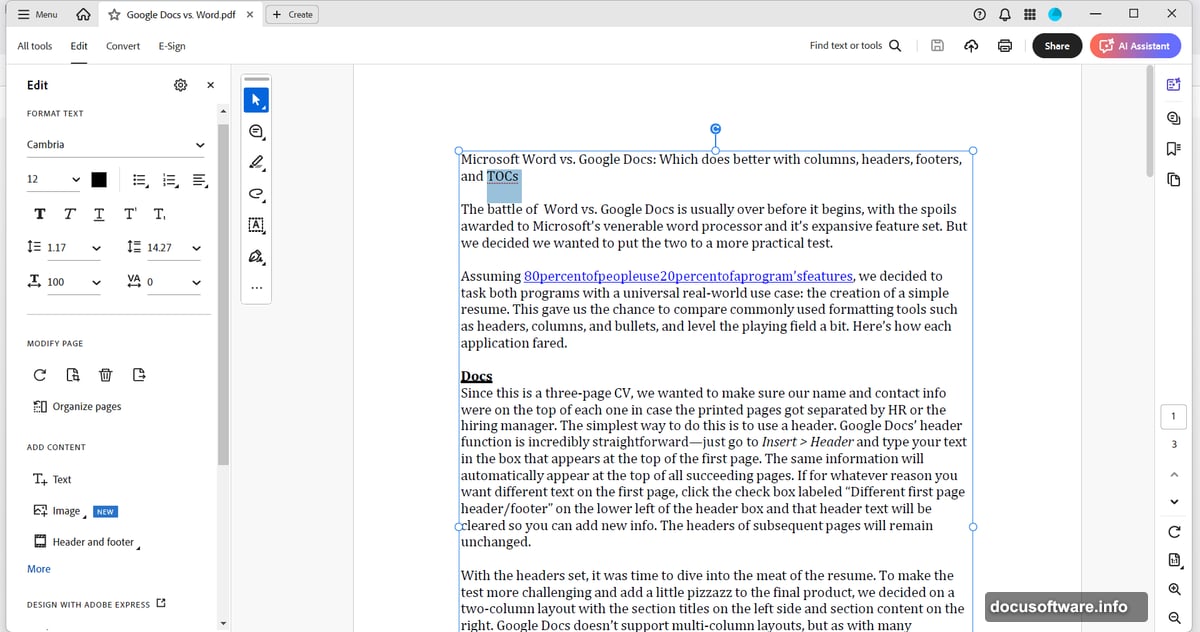1200x632 pixels.
Task: Toggle underline text formatting
Action: point(99,214)
